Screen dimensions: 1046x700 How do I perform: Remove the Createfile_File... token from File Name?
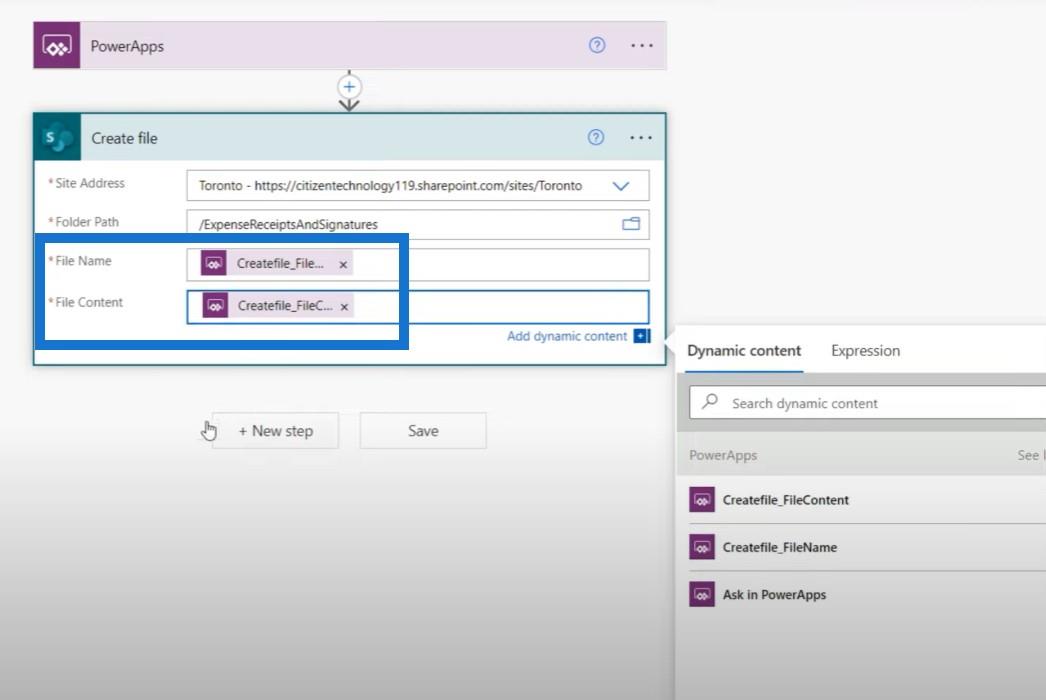[x=343, y=265]
